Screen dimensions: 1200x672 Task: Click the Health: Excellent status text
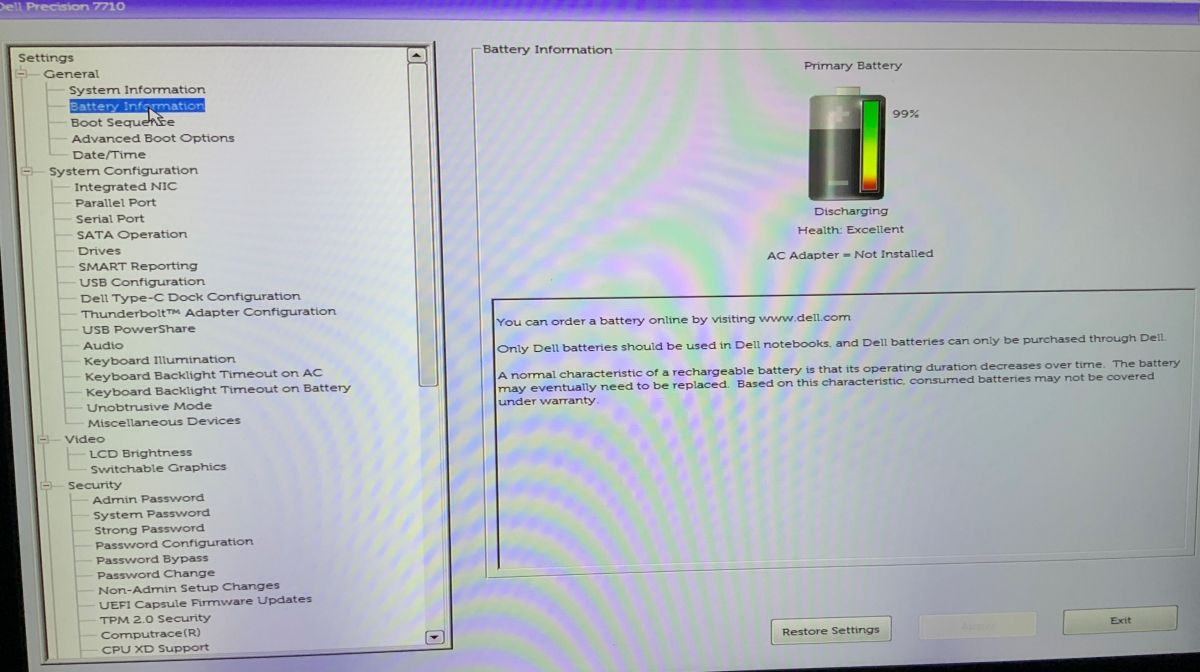[x=851, y=230]
